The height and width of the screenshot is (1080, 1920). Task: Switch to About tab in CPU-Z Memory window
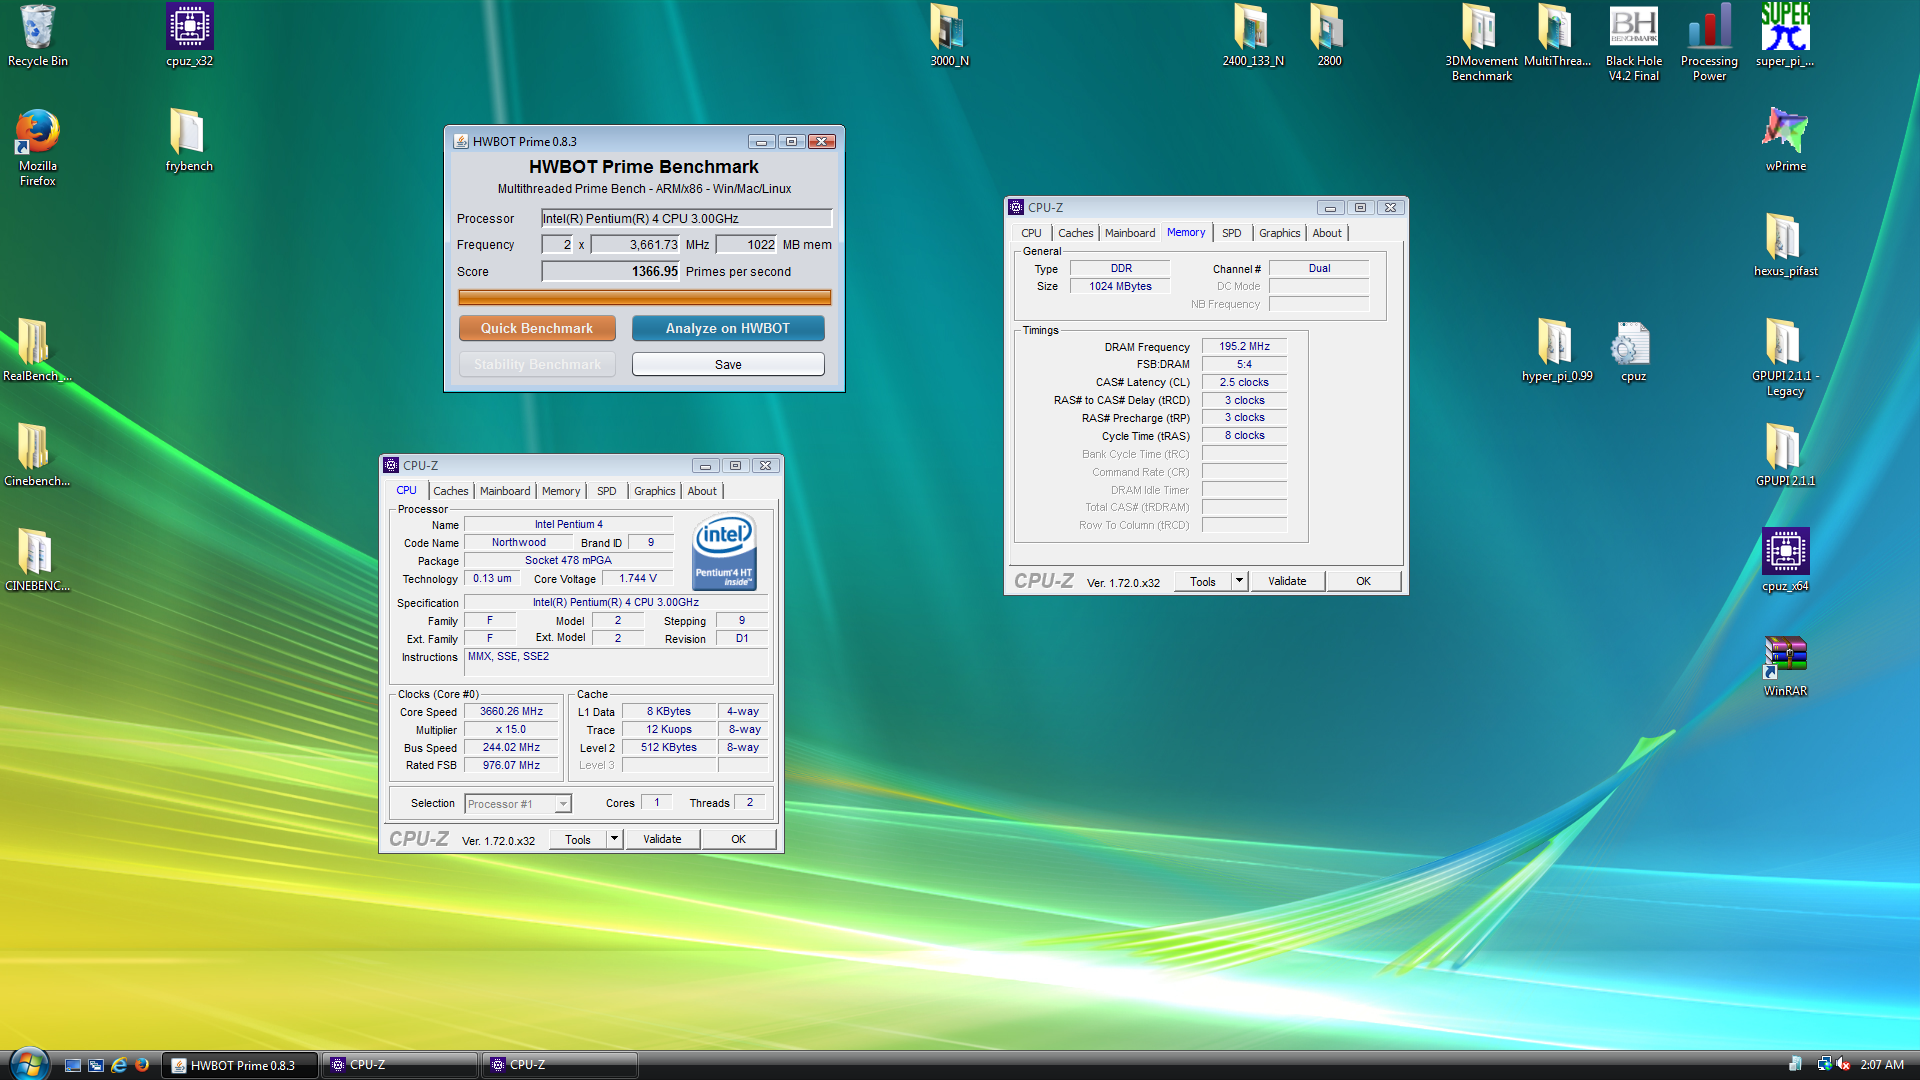pyautogui.click(x=1327, y=233)
